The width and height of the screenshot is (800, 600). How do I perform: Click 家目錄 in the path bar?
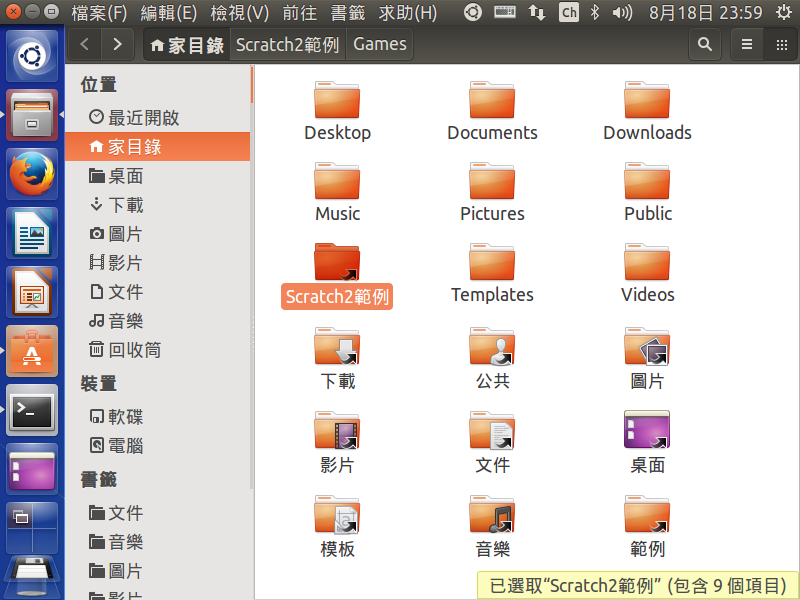(x=187, y=45)
